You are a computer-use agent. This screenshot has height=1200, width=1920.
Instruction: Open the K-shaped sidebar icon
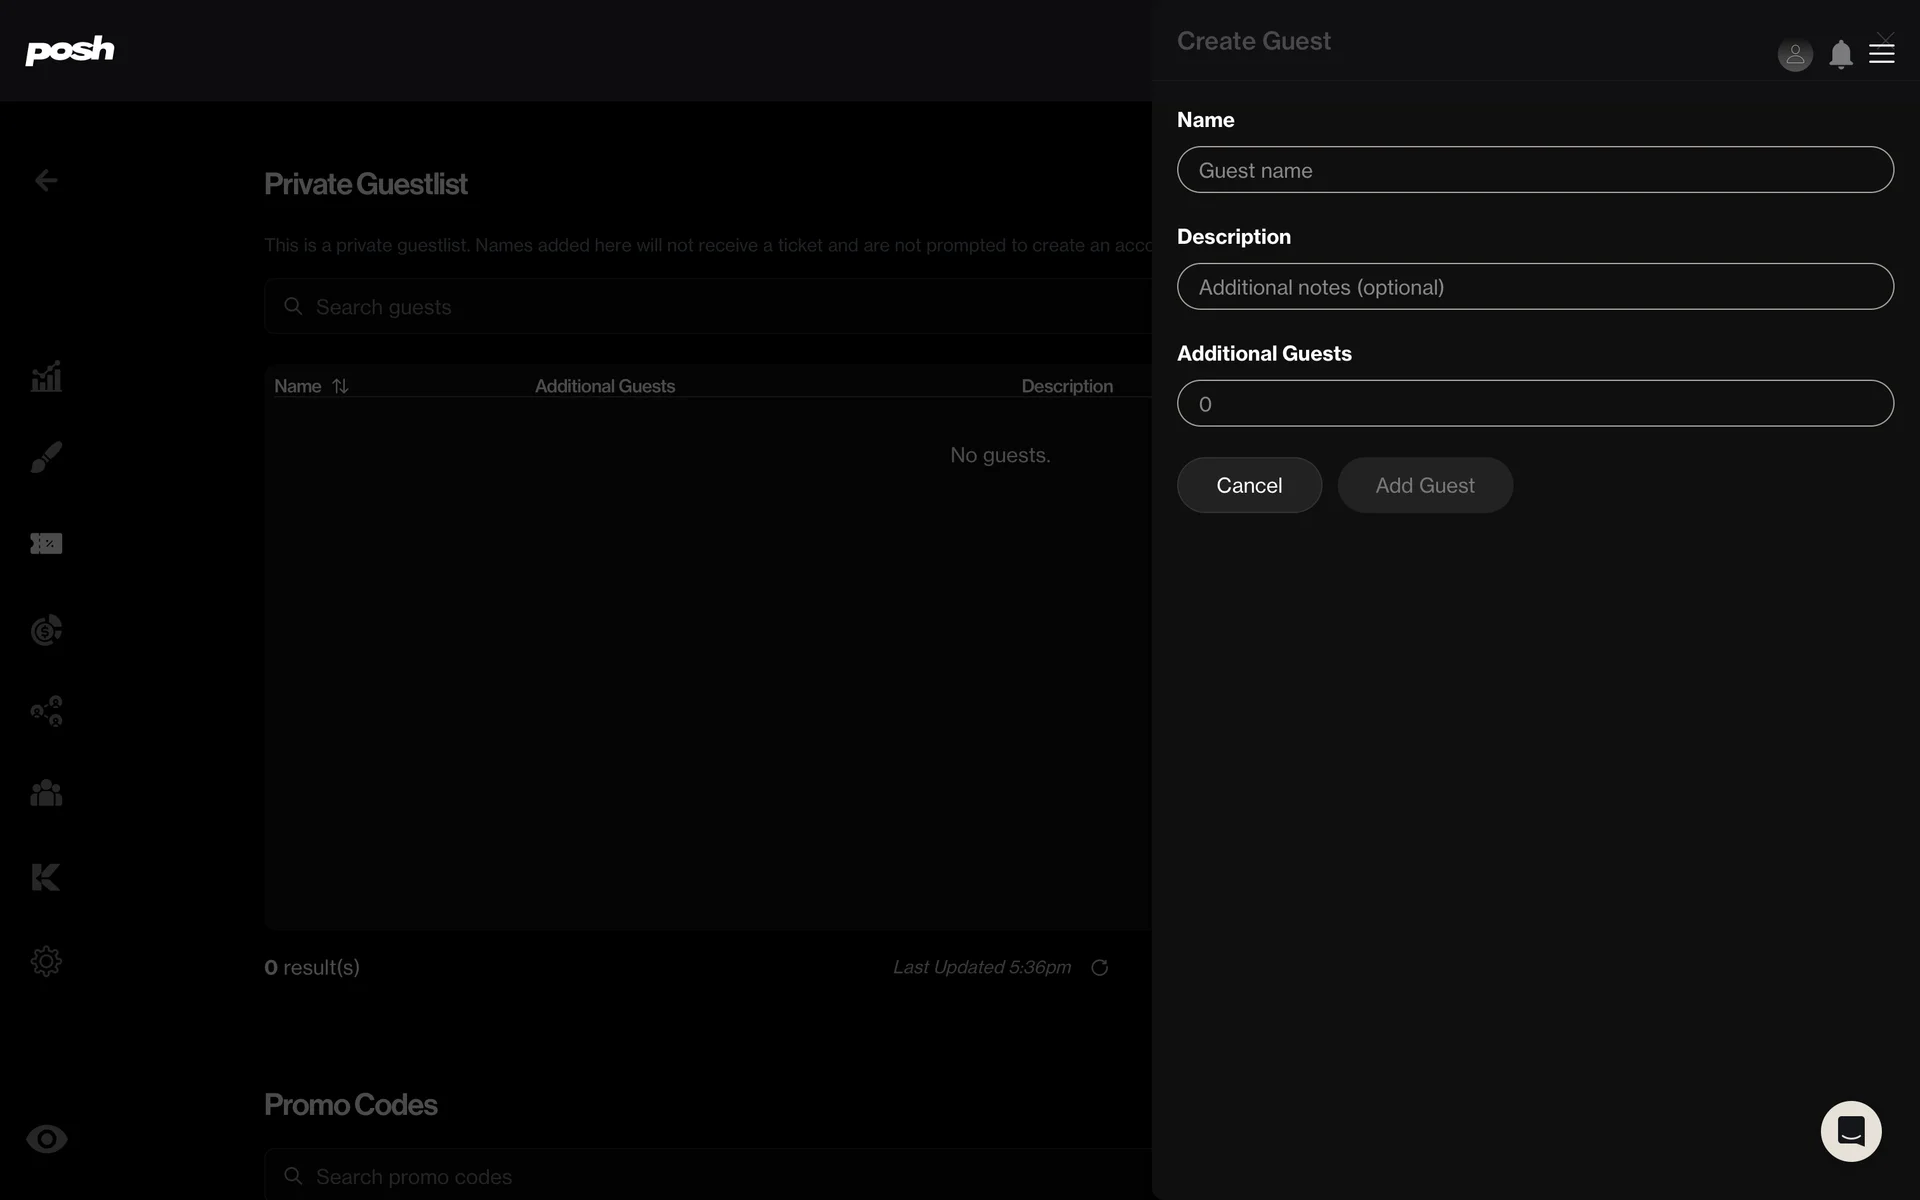(x=46, y=877)
